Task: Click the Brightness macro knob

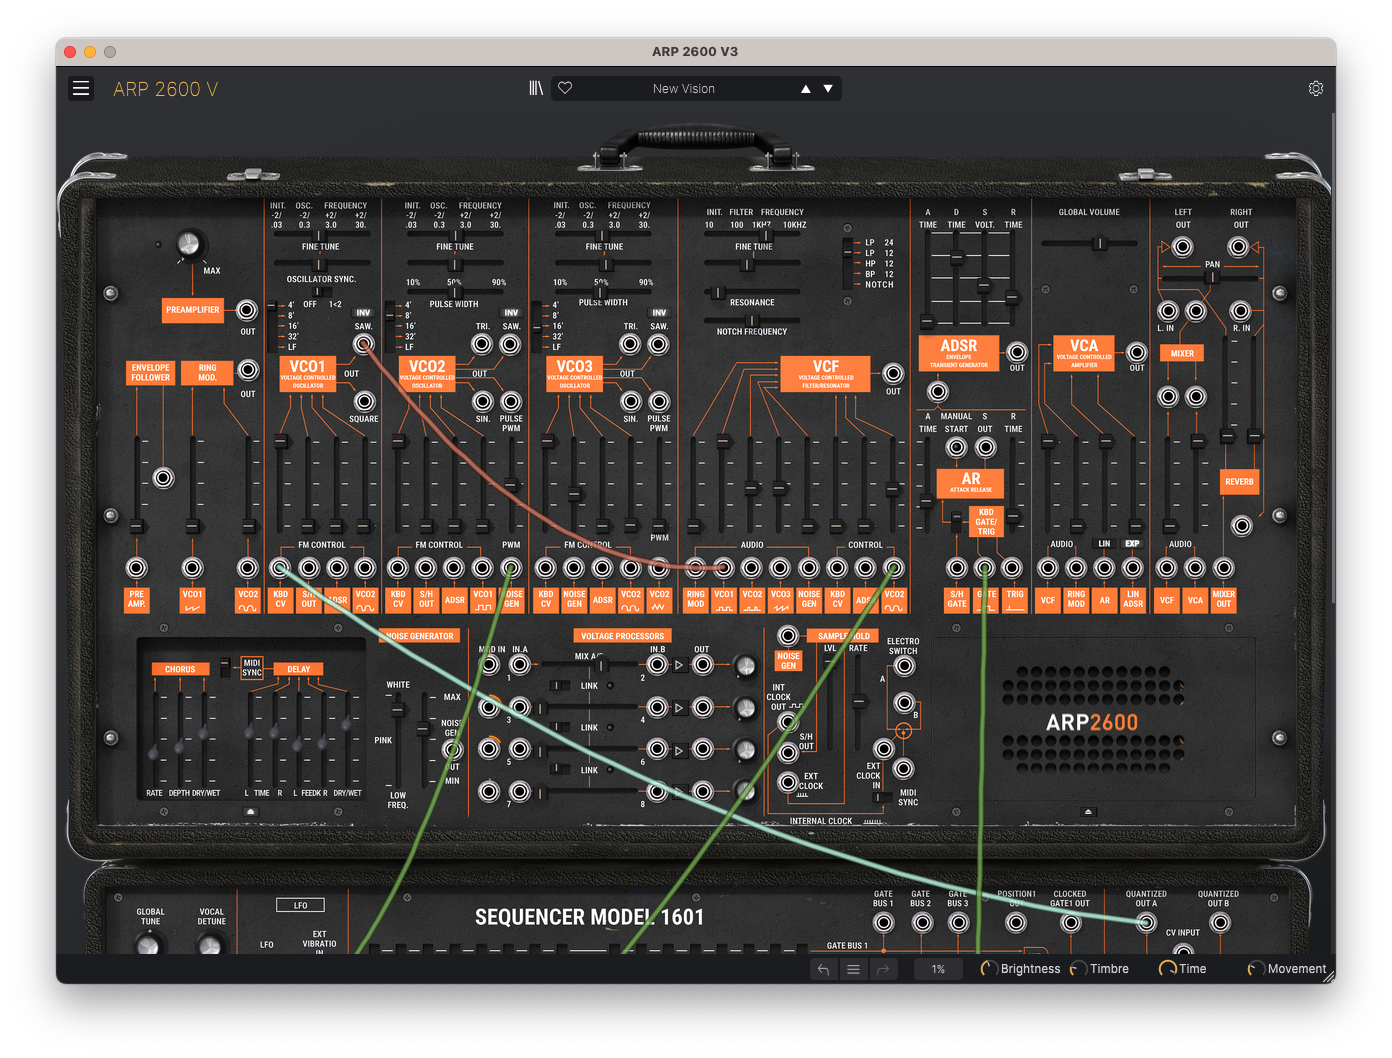Action: pos(989,969)
